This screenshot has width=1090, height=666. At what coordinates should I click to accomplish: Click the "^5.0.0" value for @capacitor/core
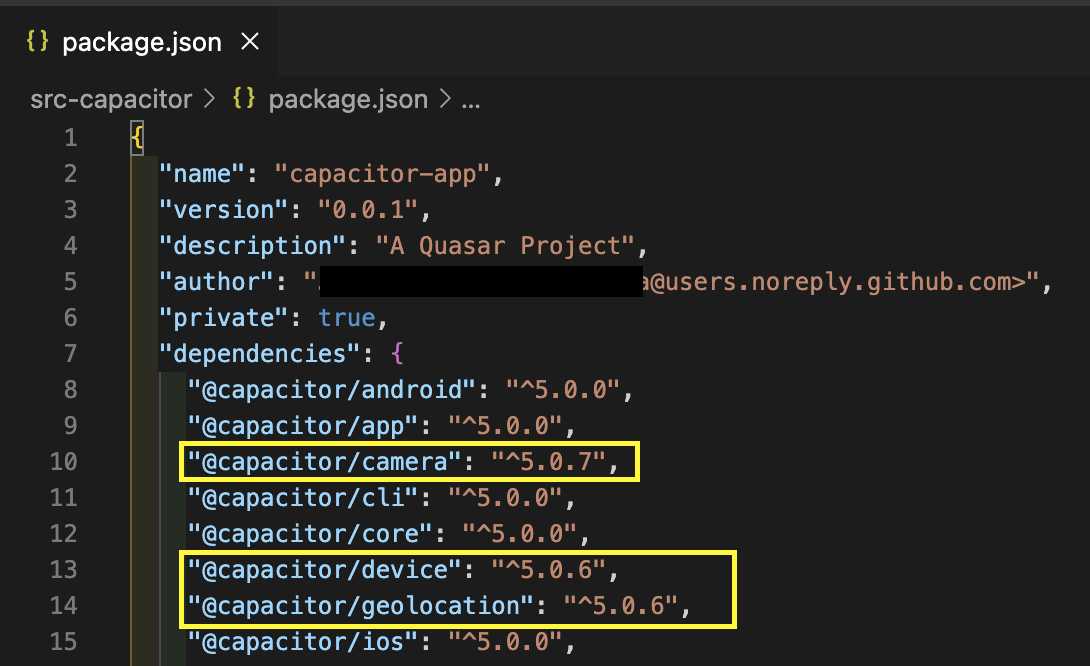[519, 534]
